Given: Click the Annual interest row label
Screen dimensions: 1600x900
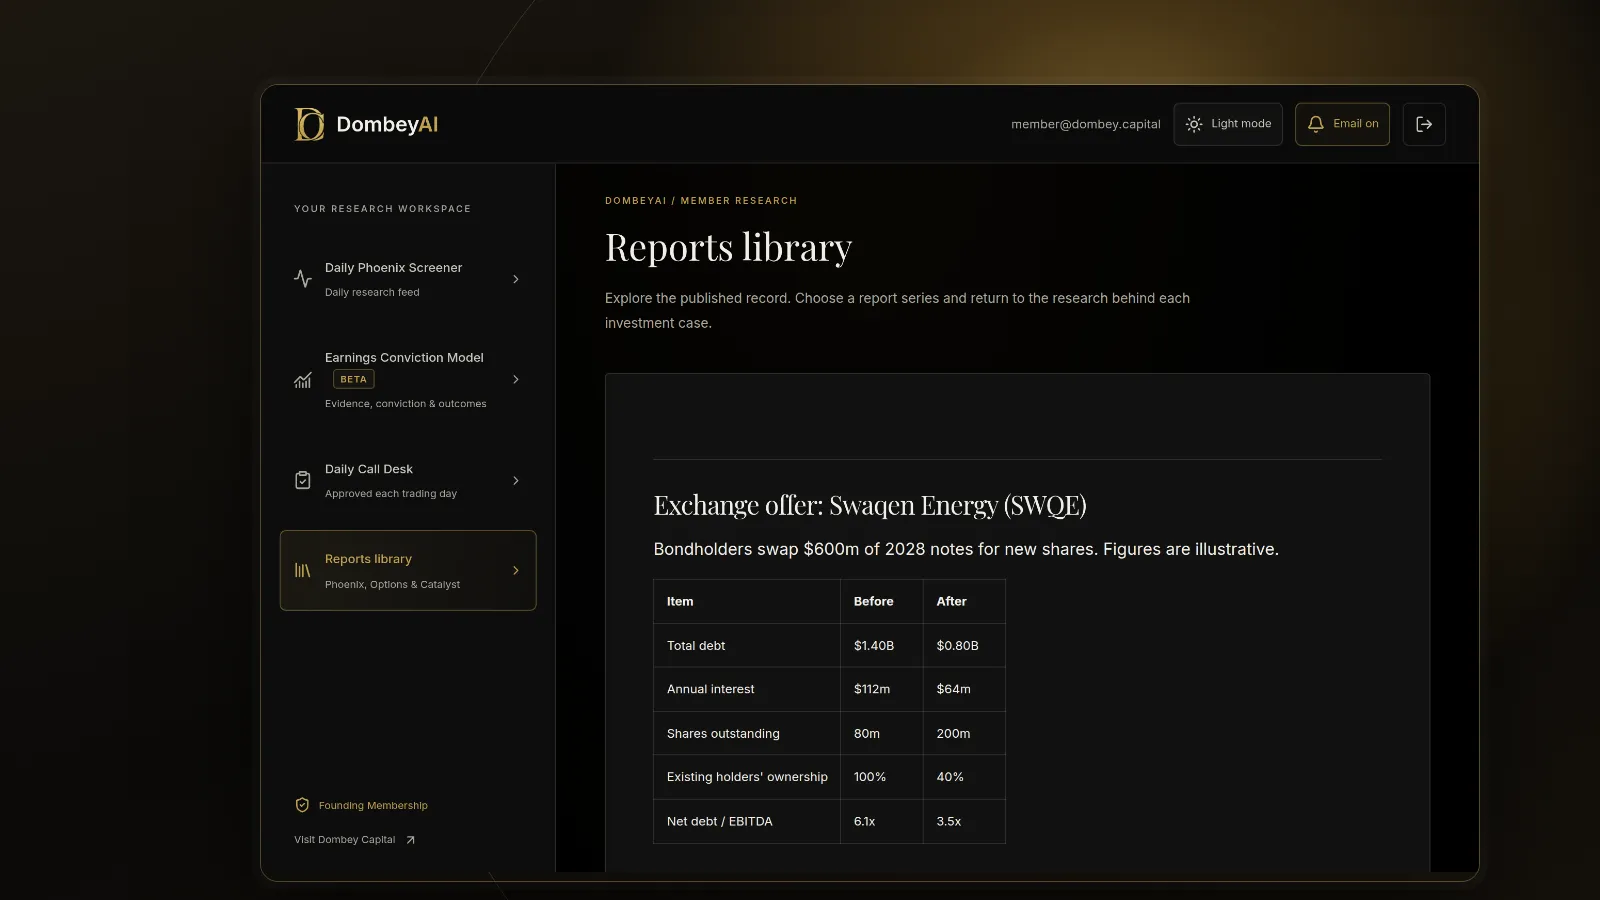Looking at the screenshot, I should pyautogui.click(x=711, y=689).
